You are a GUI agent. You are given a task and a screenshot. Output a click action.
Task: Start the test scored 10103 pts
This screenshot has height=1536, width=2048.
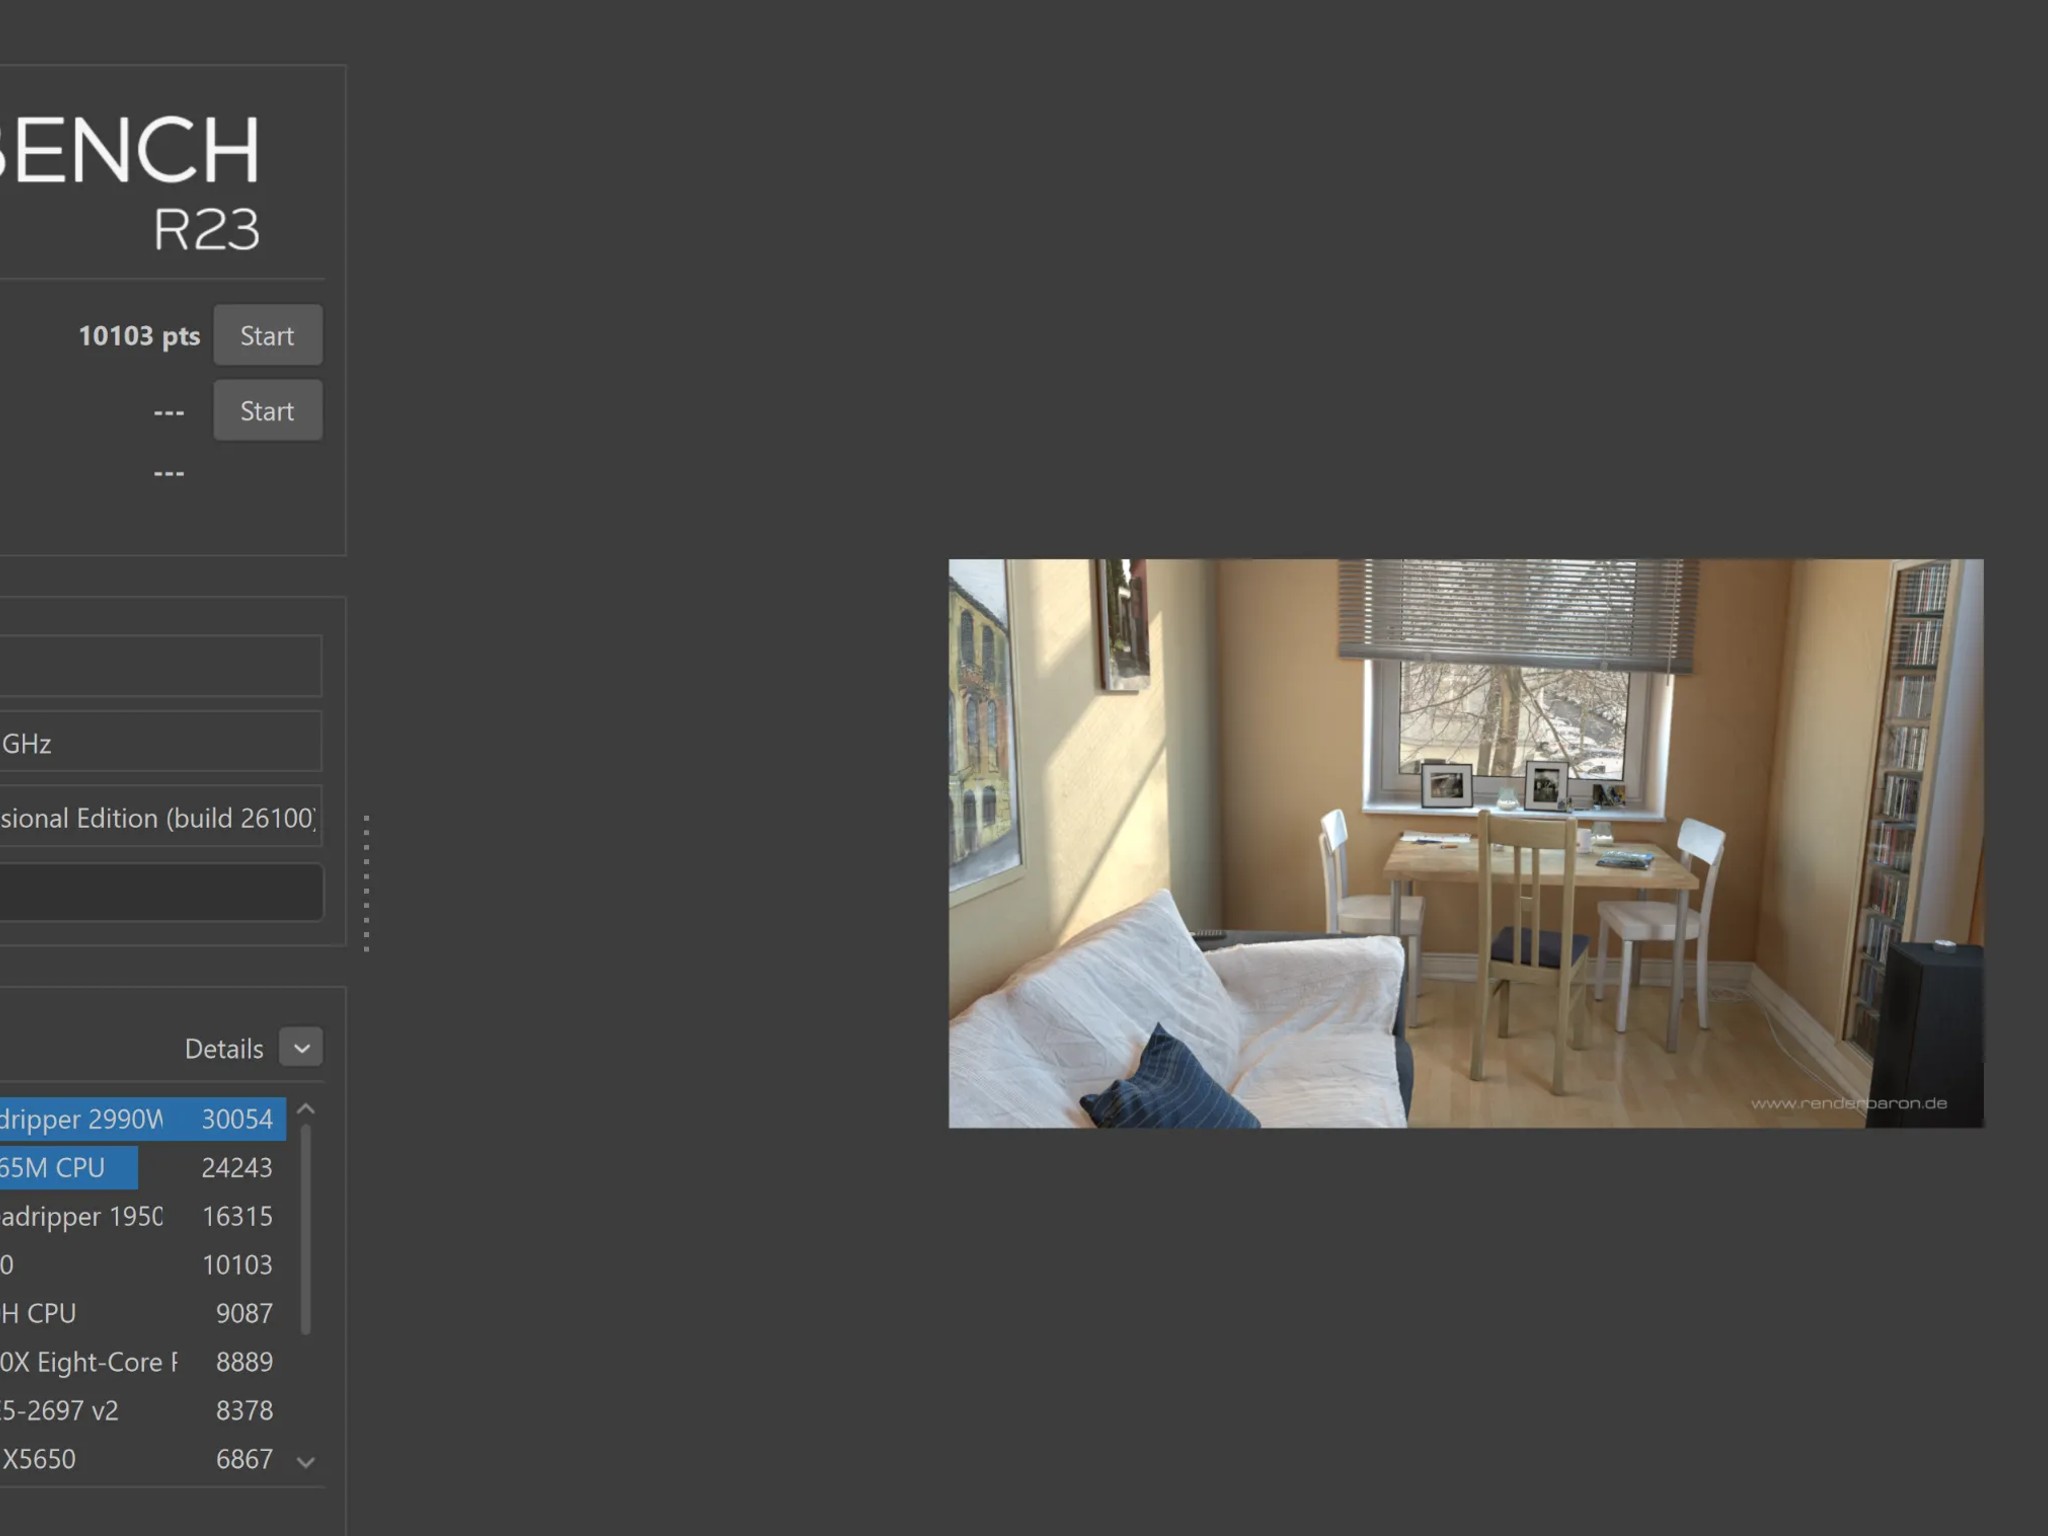click(x=267, y=335)
